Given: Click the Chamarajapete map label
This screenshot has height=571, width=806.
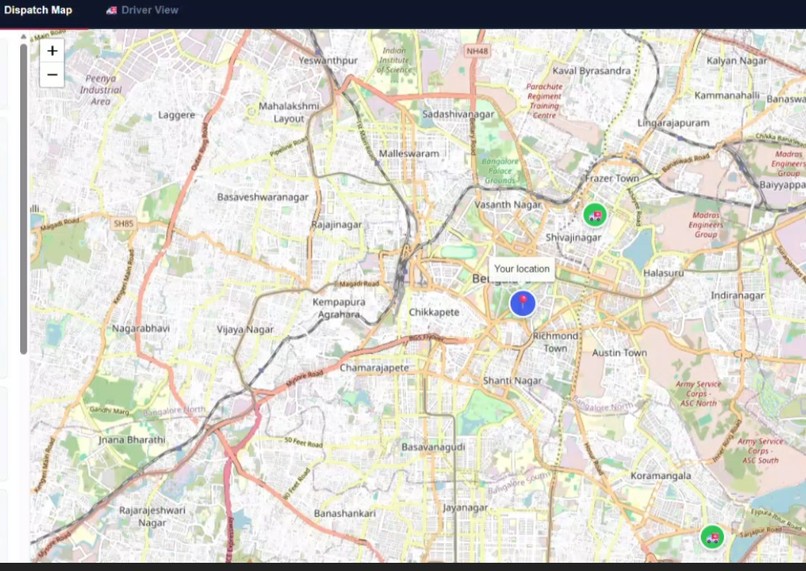Looking at the screenshot, I should coord(374,368).
